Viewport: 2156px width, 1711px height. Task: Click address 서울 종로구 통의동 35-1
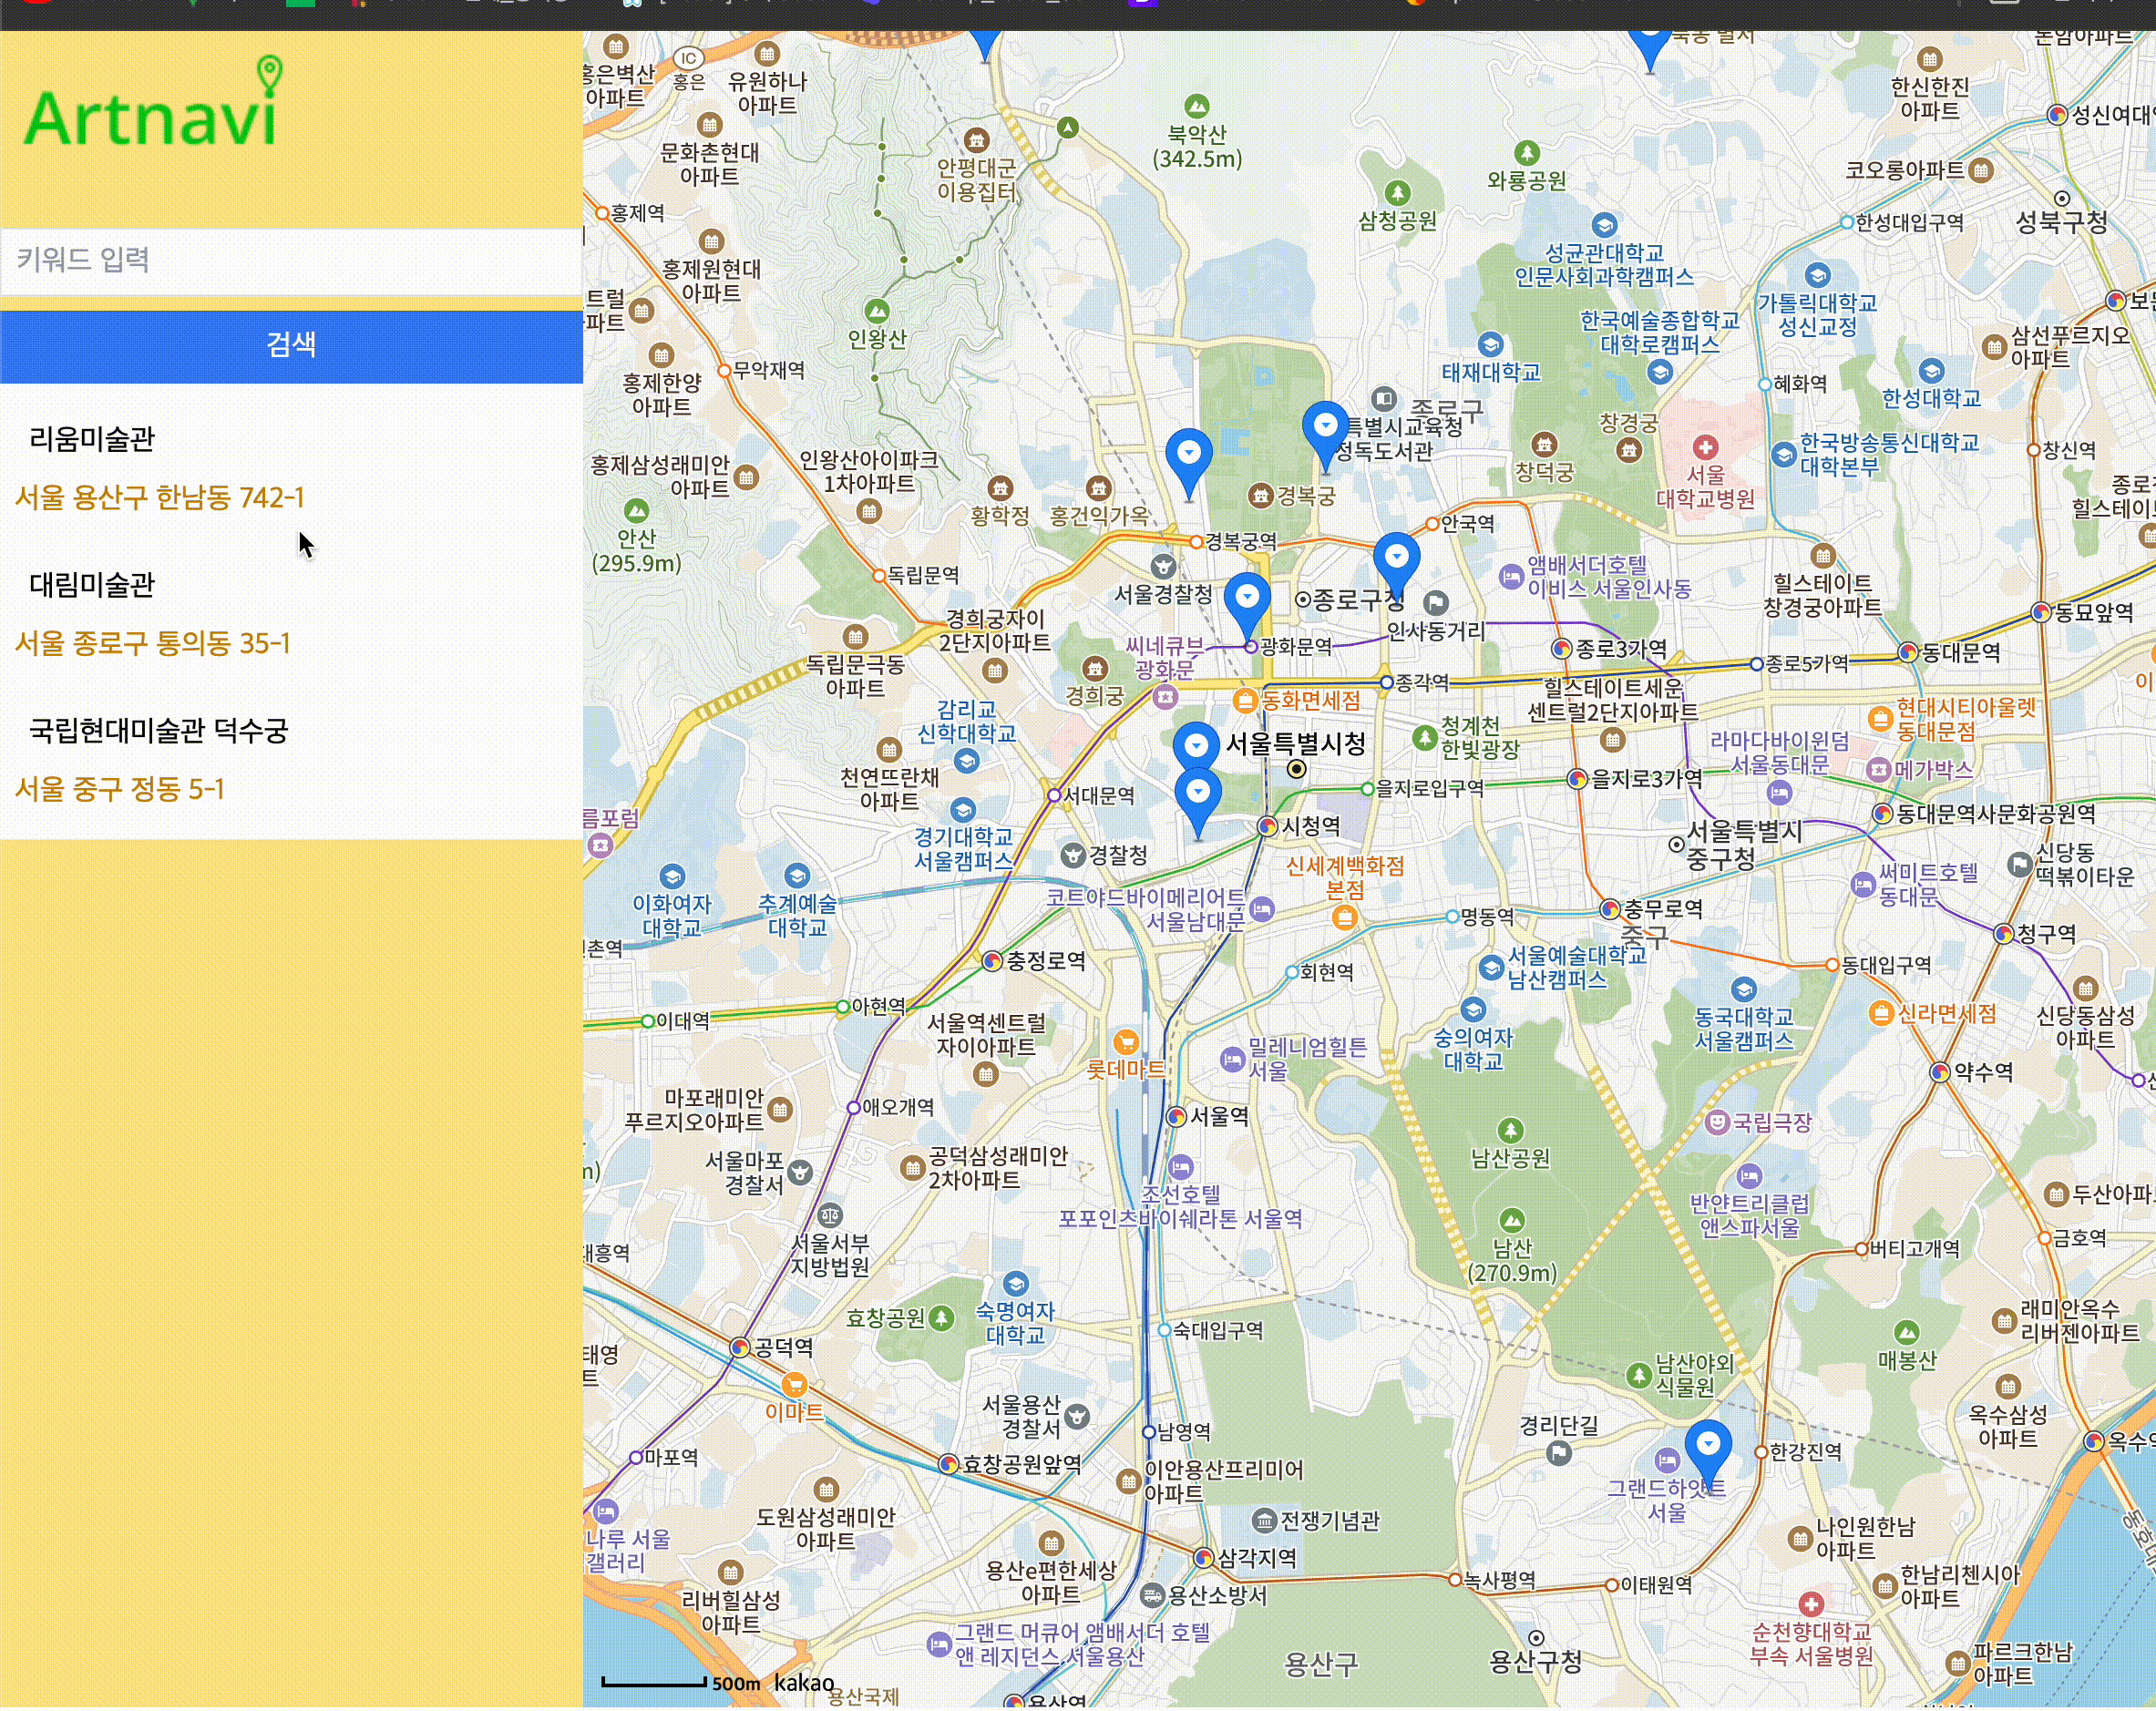(152, 643)
